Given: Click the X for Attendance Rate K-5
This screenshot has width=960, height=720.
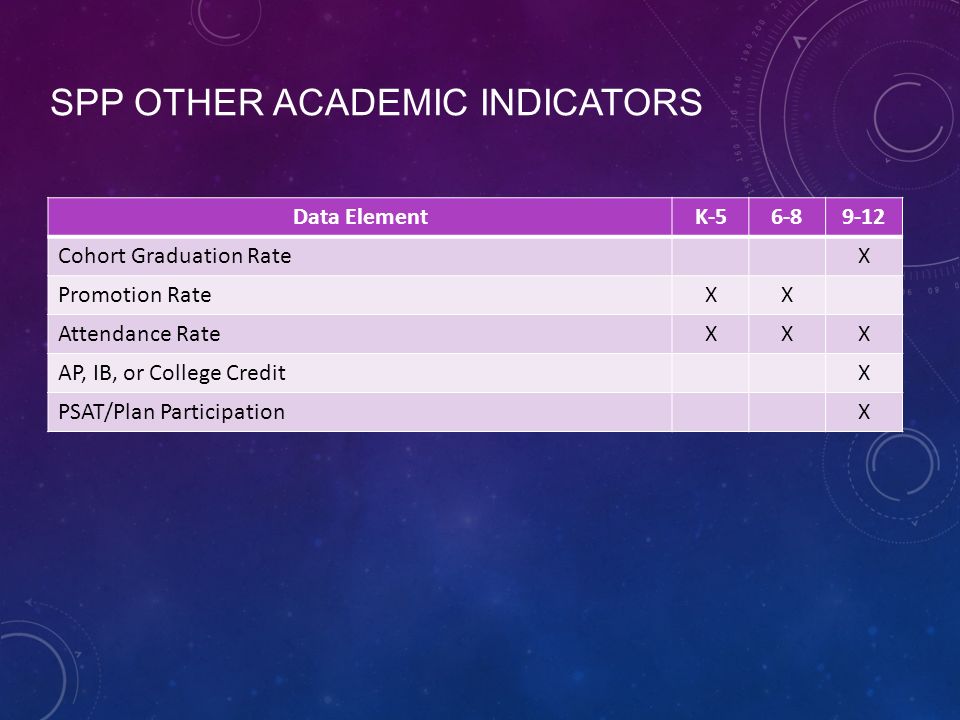Looking at the screenshot, I should pos(710,334).
